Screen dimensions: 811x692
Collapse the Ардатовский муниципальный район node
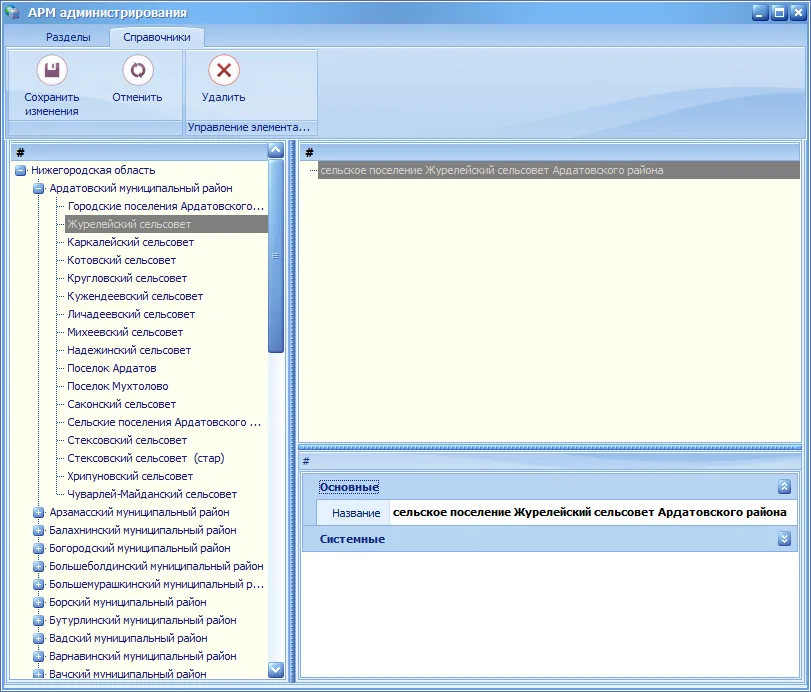(x=38, y=188)
